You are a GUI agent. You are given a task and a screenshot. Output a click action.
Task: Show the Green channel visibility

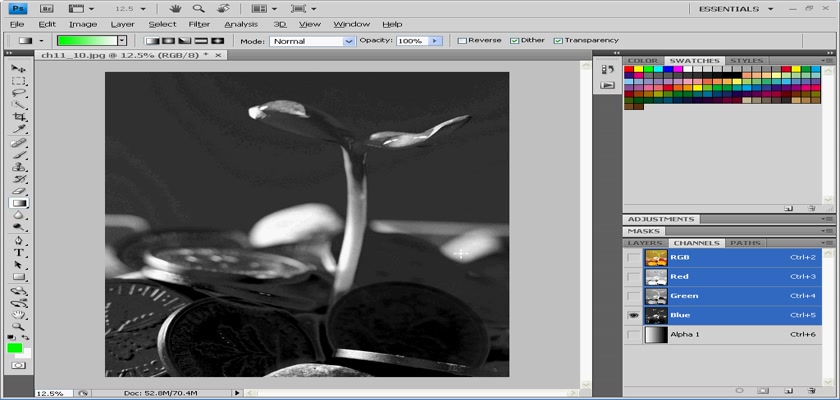(x=634, y=296)
